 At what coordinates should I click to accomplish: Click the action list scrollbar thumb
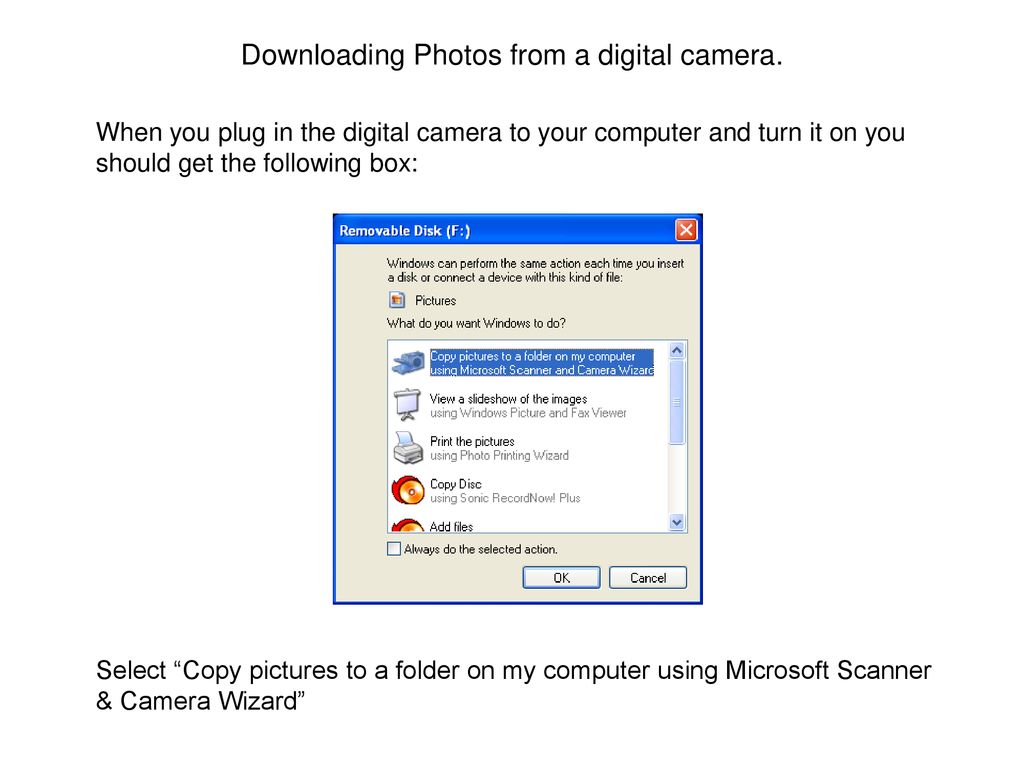[677, 402]
